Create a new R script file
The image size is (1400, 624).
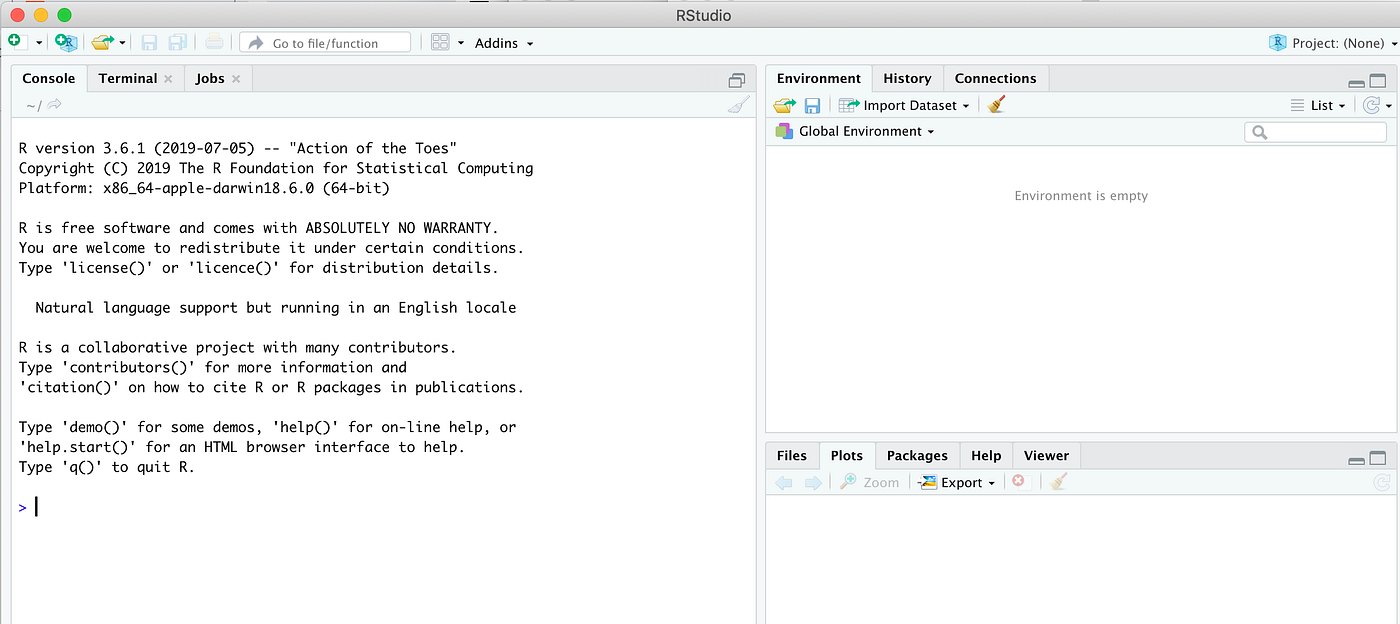[13, 41]
